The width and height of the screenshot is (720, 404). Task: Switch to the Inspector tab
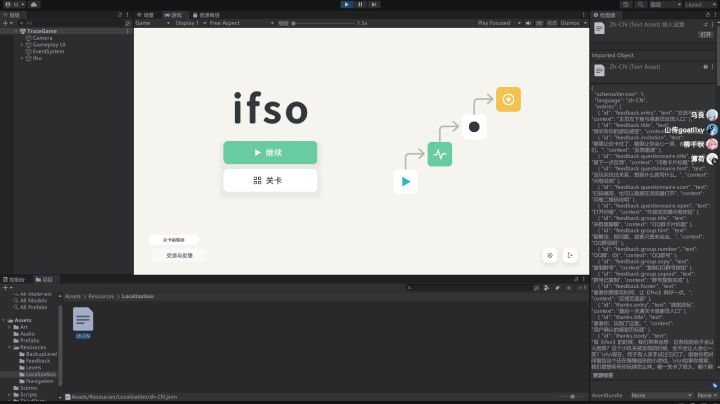click(x=604, y=15)
